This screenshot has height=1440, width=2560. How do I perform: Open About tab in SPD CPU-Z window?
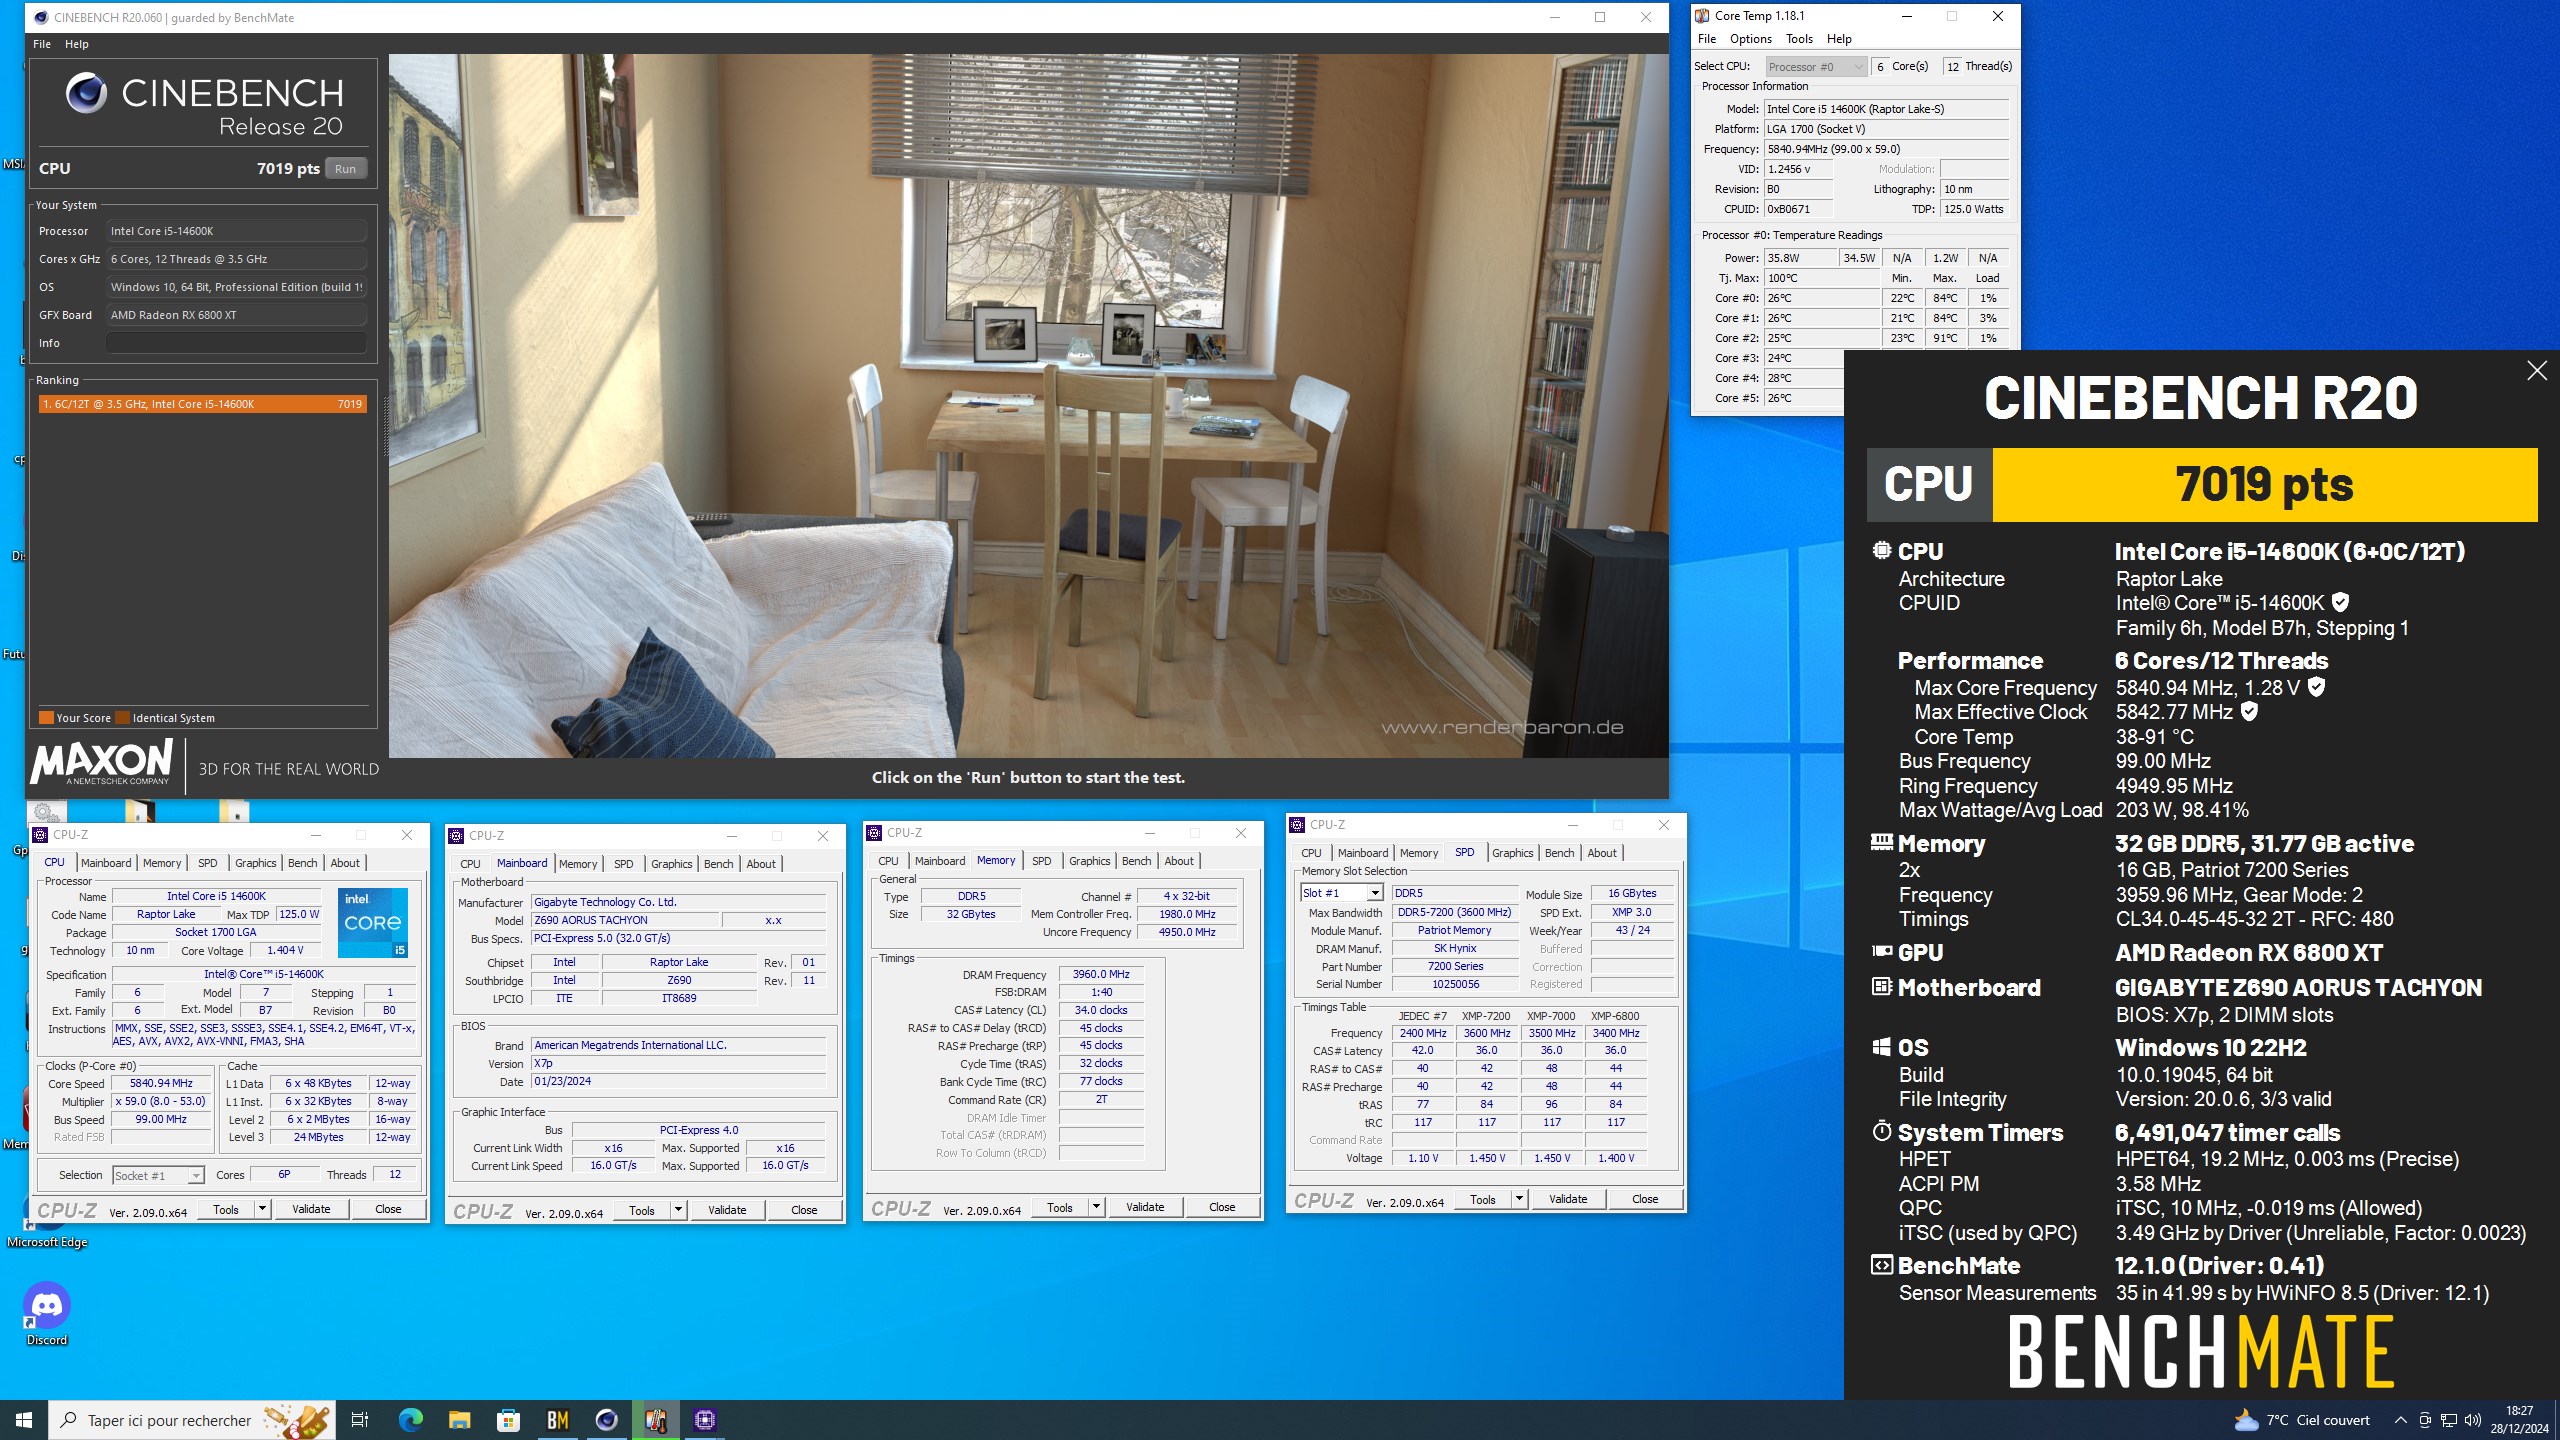coord(1602,853)
